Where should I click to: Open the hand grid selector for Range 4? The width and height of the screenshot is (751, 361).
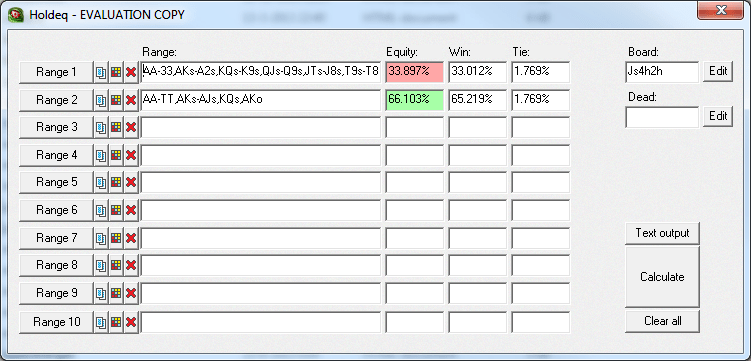(x=116, y=155)
